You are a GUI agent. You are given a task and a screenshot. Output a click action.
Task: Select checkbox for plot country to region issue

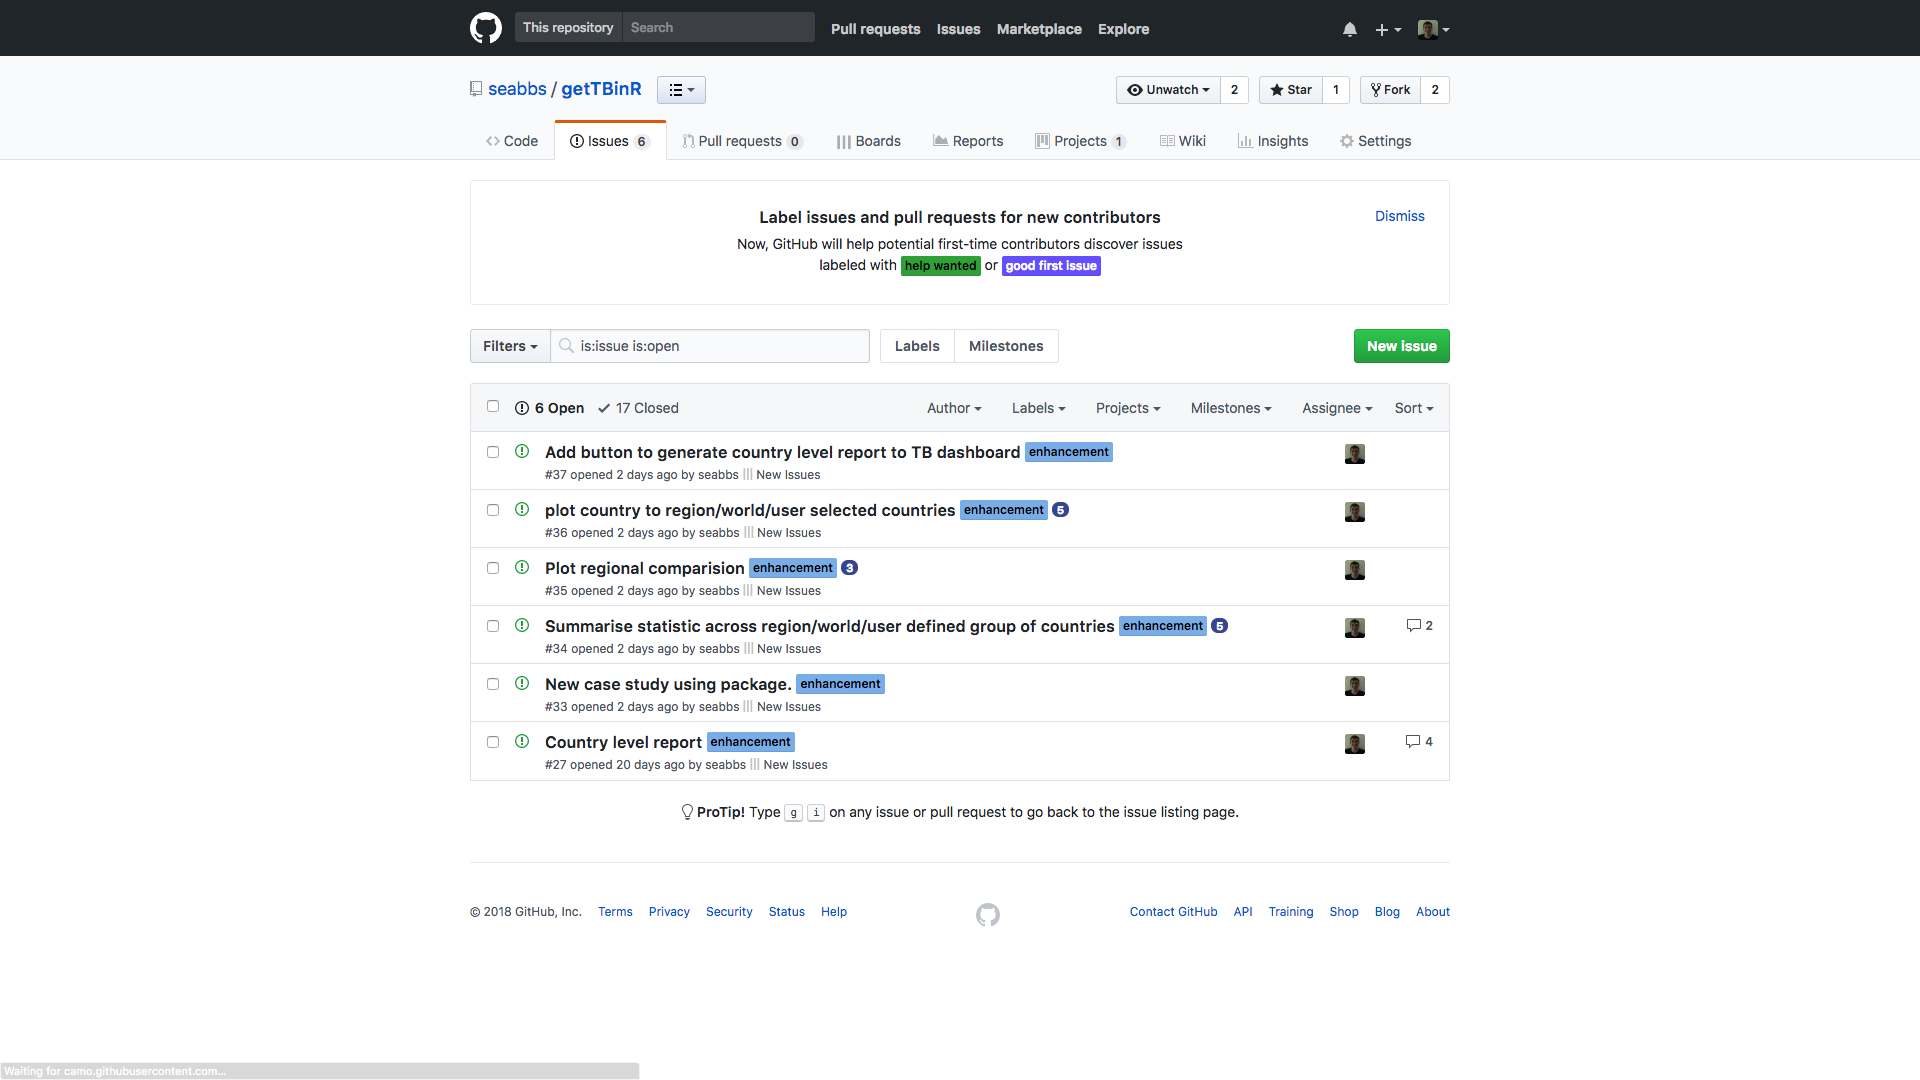493,510
